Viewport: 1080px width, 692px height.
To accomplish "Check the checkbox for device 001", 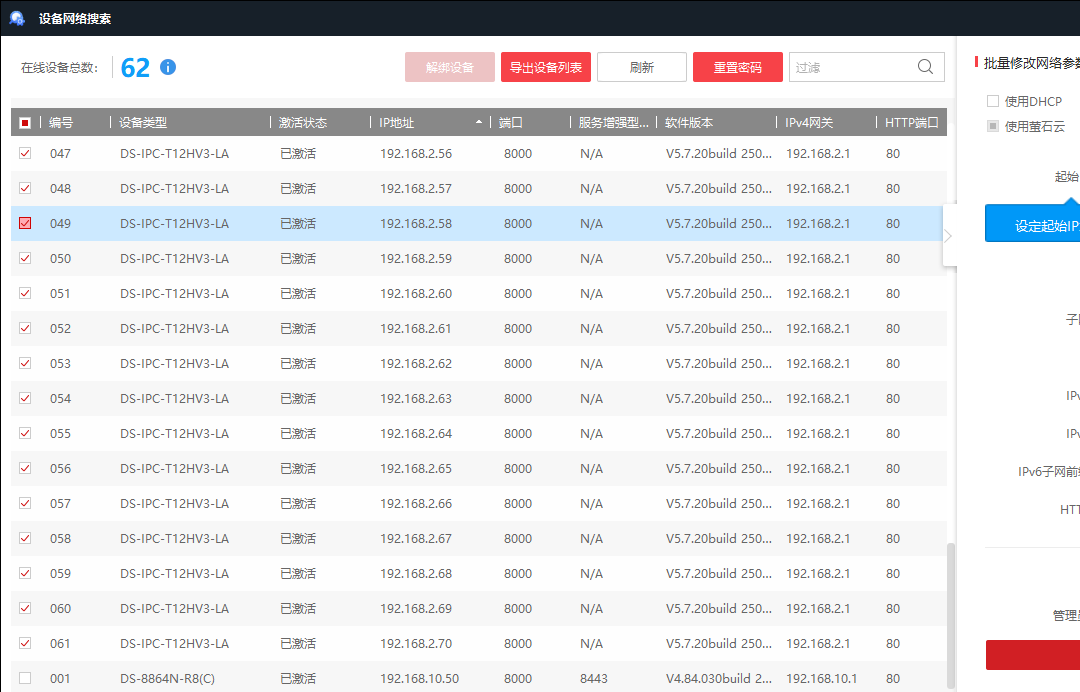I will 25,678.
